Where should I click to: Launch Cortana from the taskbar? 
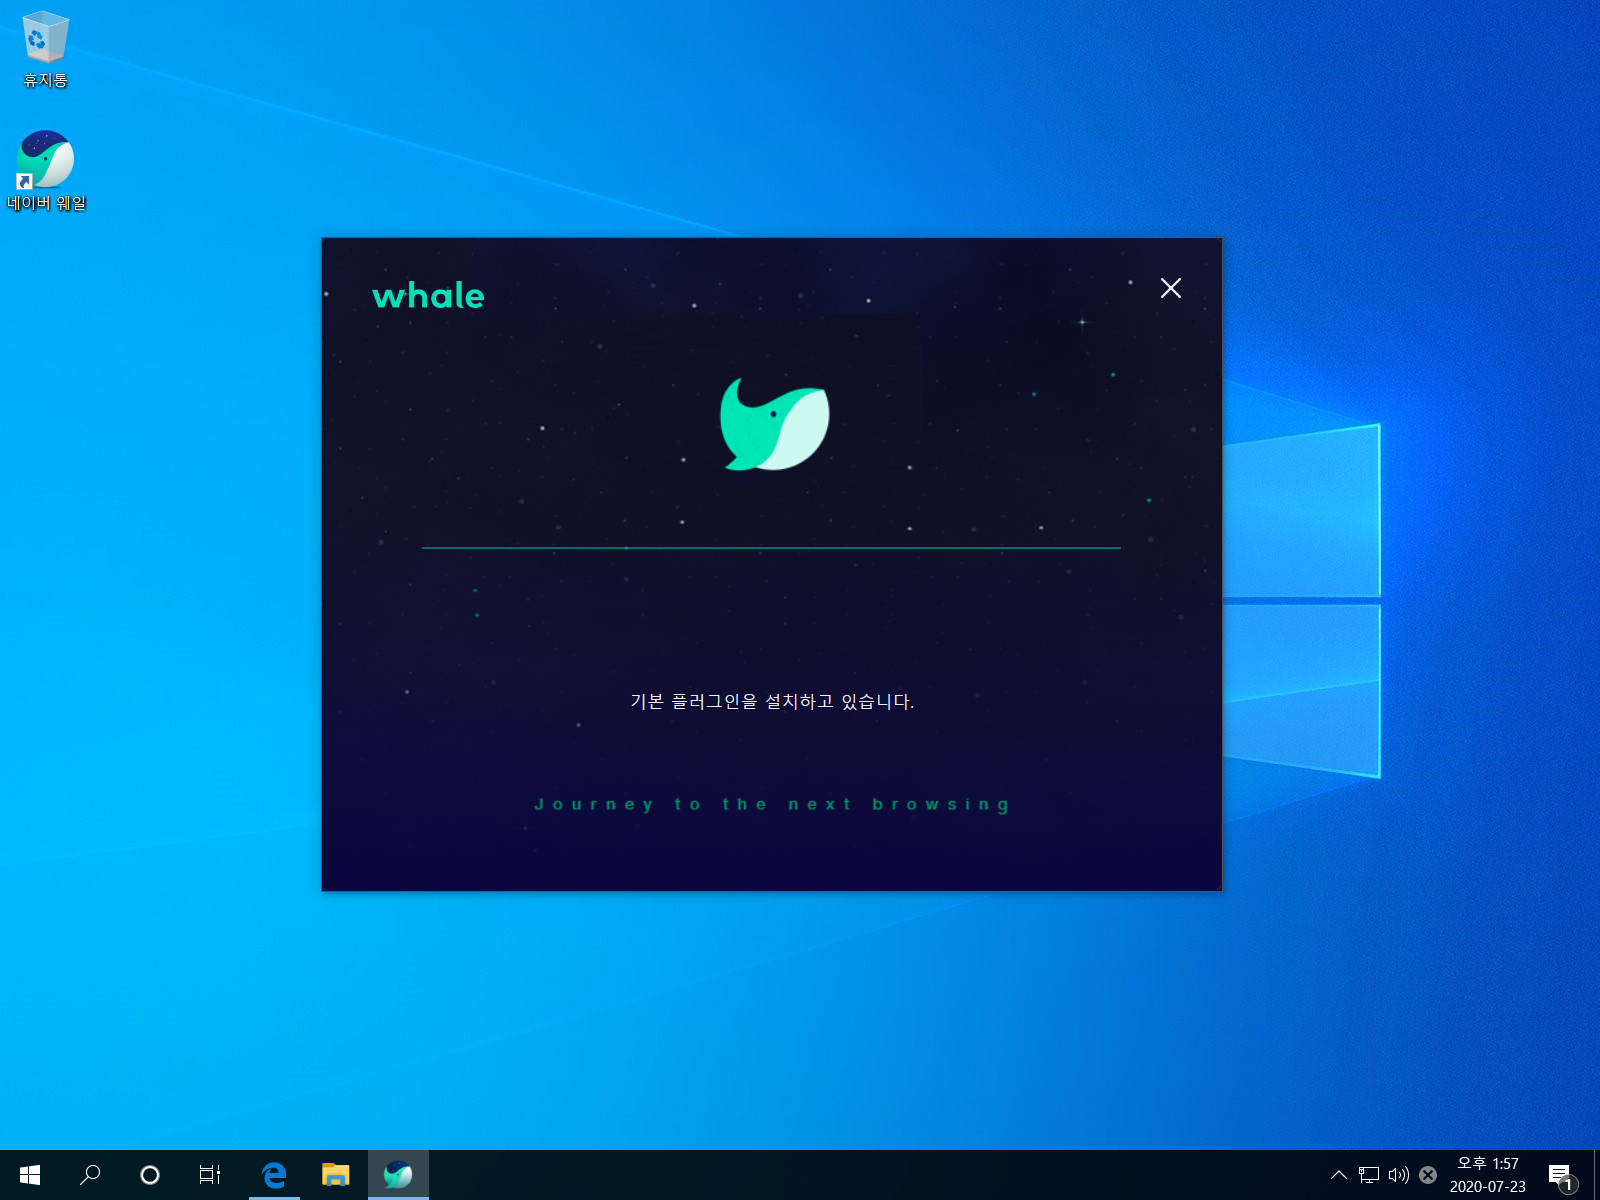[150, 1175]
